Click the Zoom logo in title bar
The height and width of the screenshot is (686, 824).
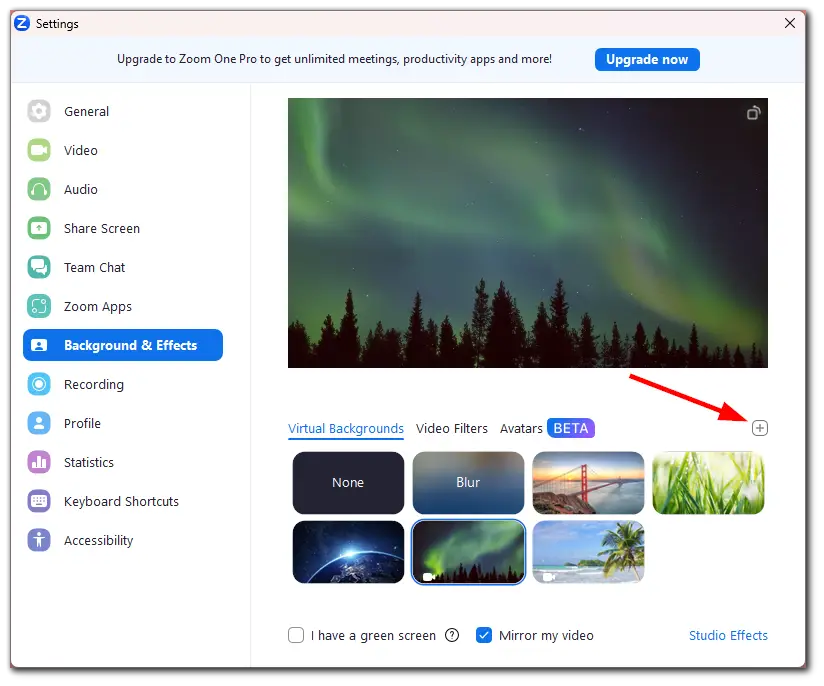pyautogui.click(x=22, y=24)
